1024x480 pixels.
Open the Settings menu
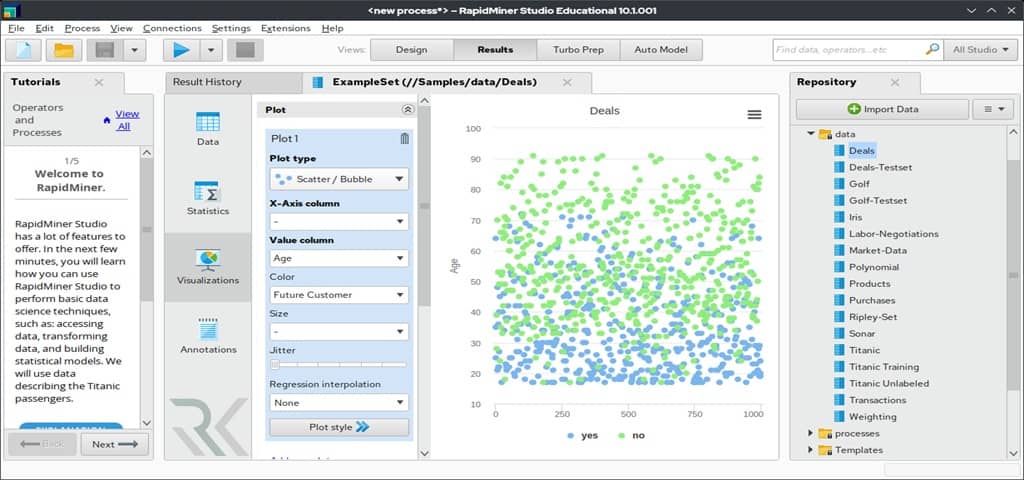click(x=231, y=28)
